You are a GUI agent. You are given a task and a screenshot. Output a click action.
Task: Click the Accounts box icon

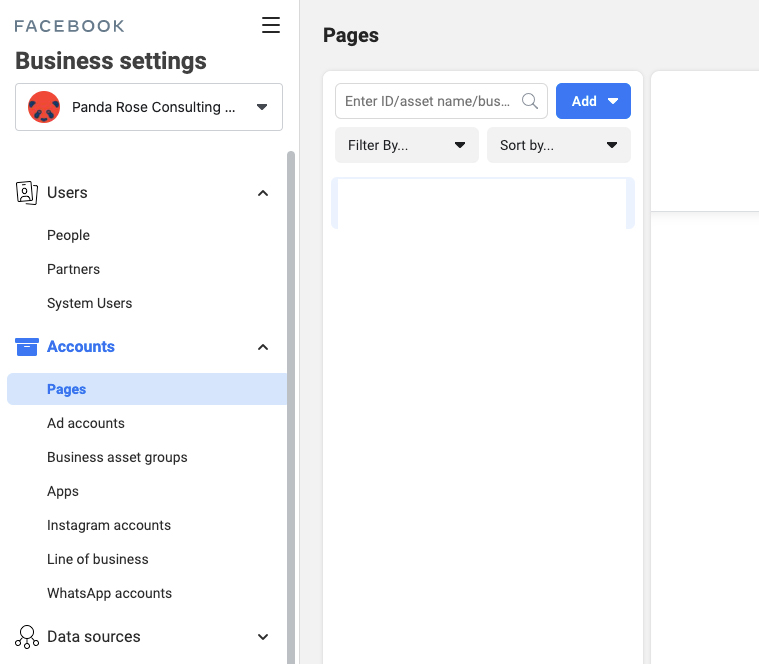27,347
